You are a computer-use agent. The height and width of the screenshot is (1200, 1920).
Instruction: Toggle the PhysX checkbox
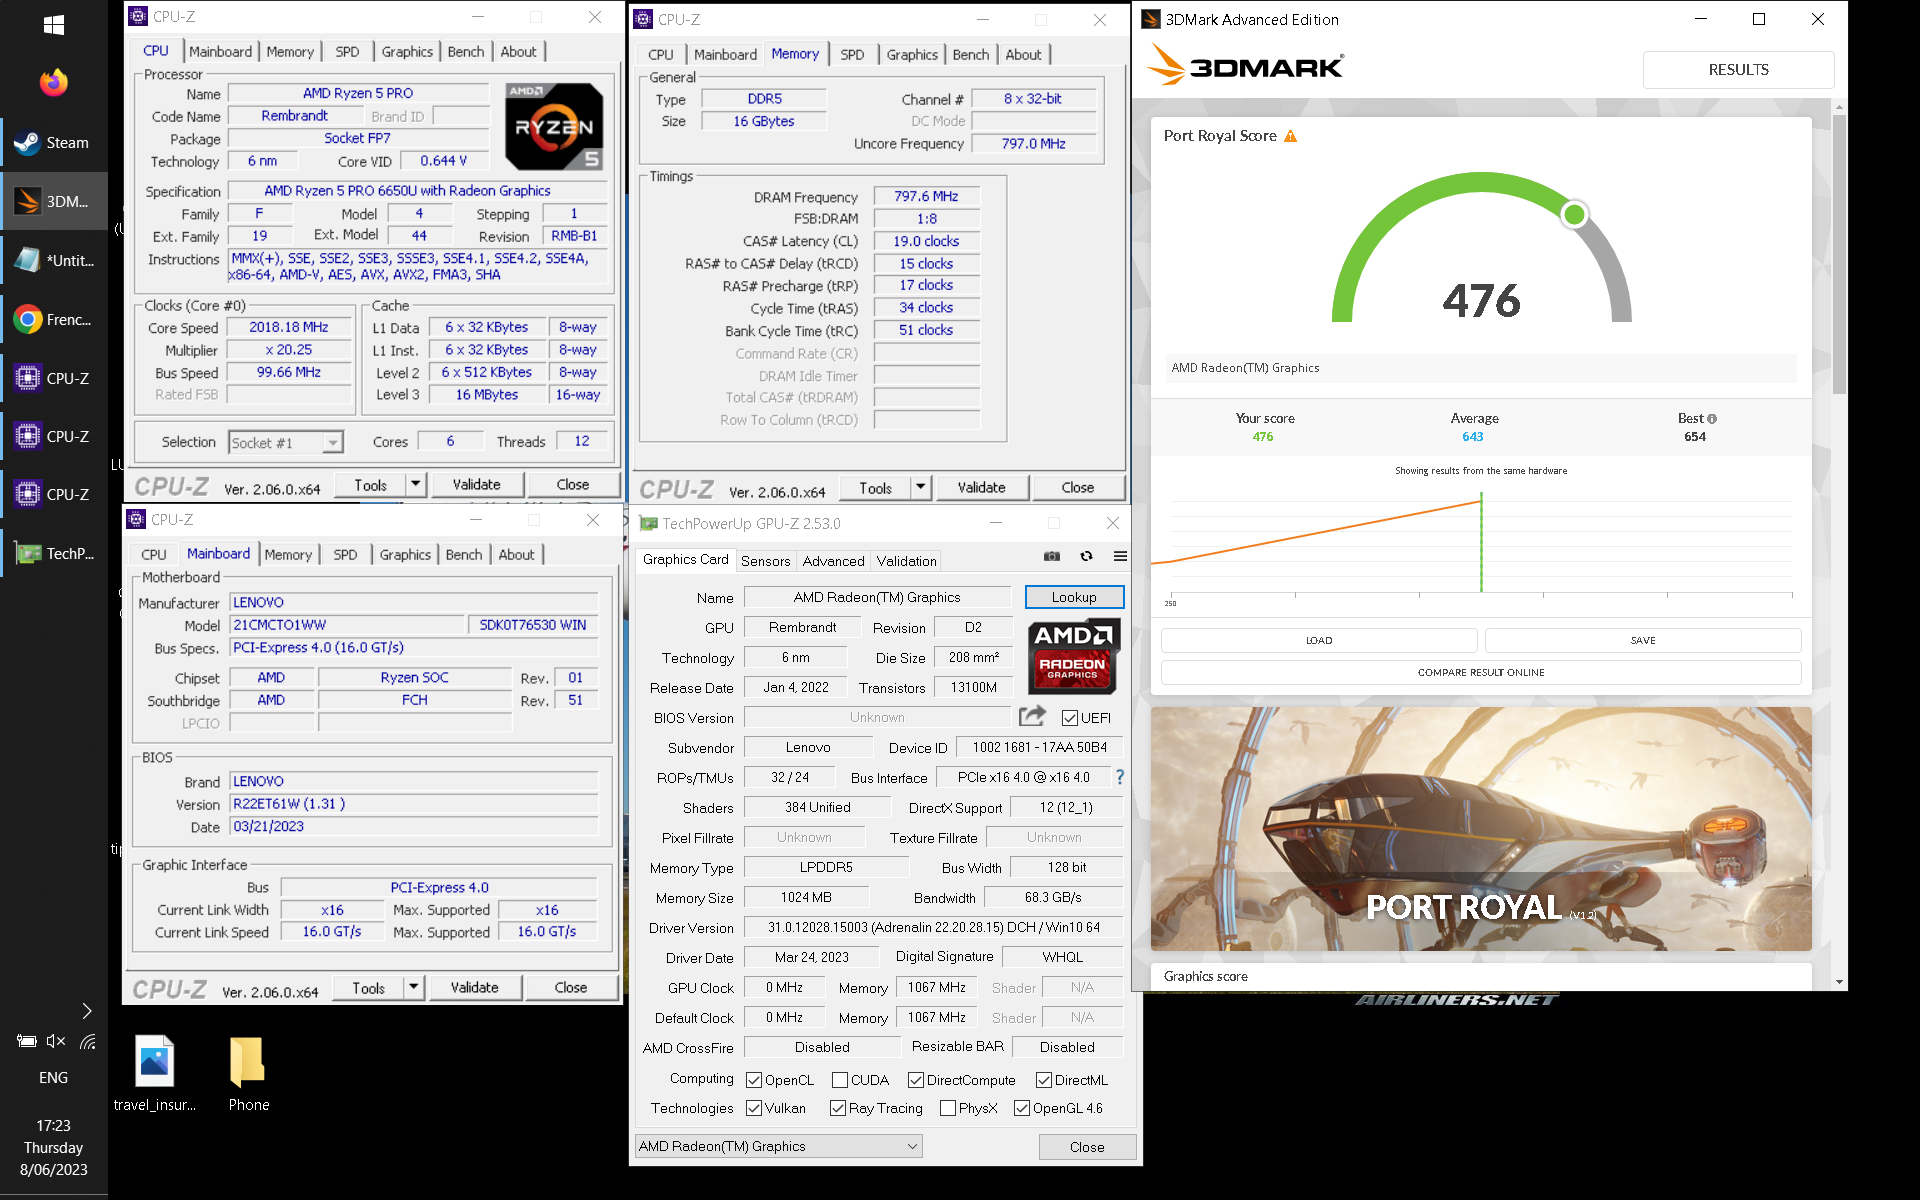click(948, 1108)
